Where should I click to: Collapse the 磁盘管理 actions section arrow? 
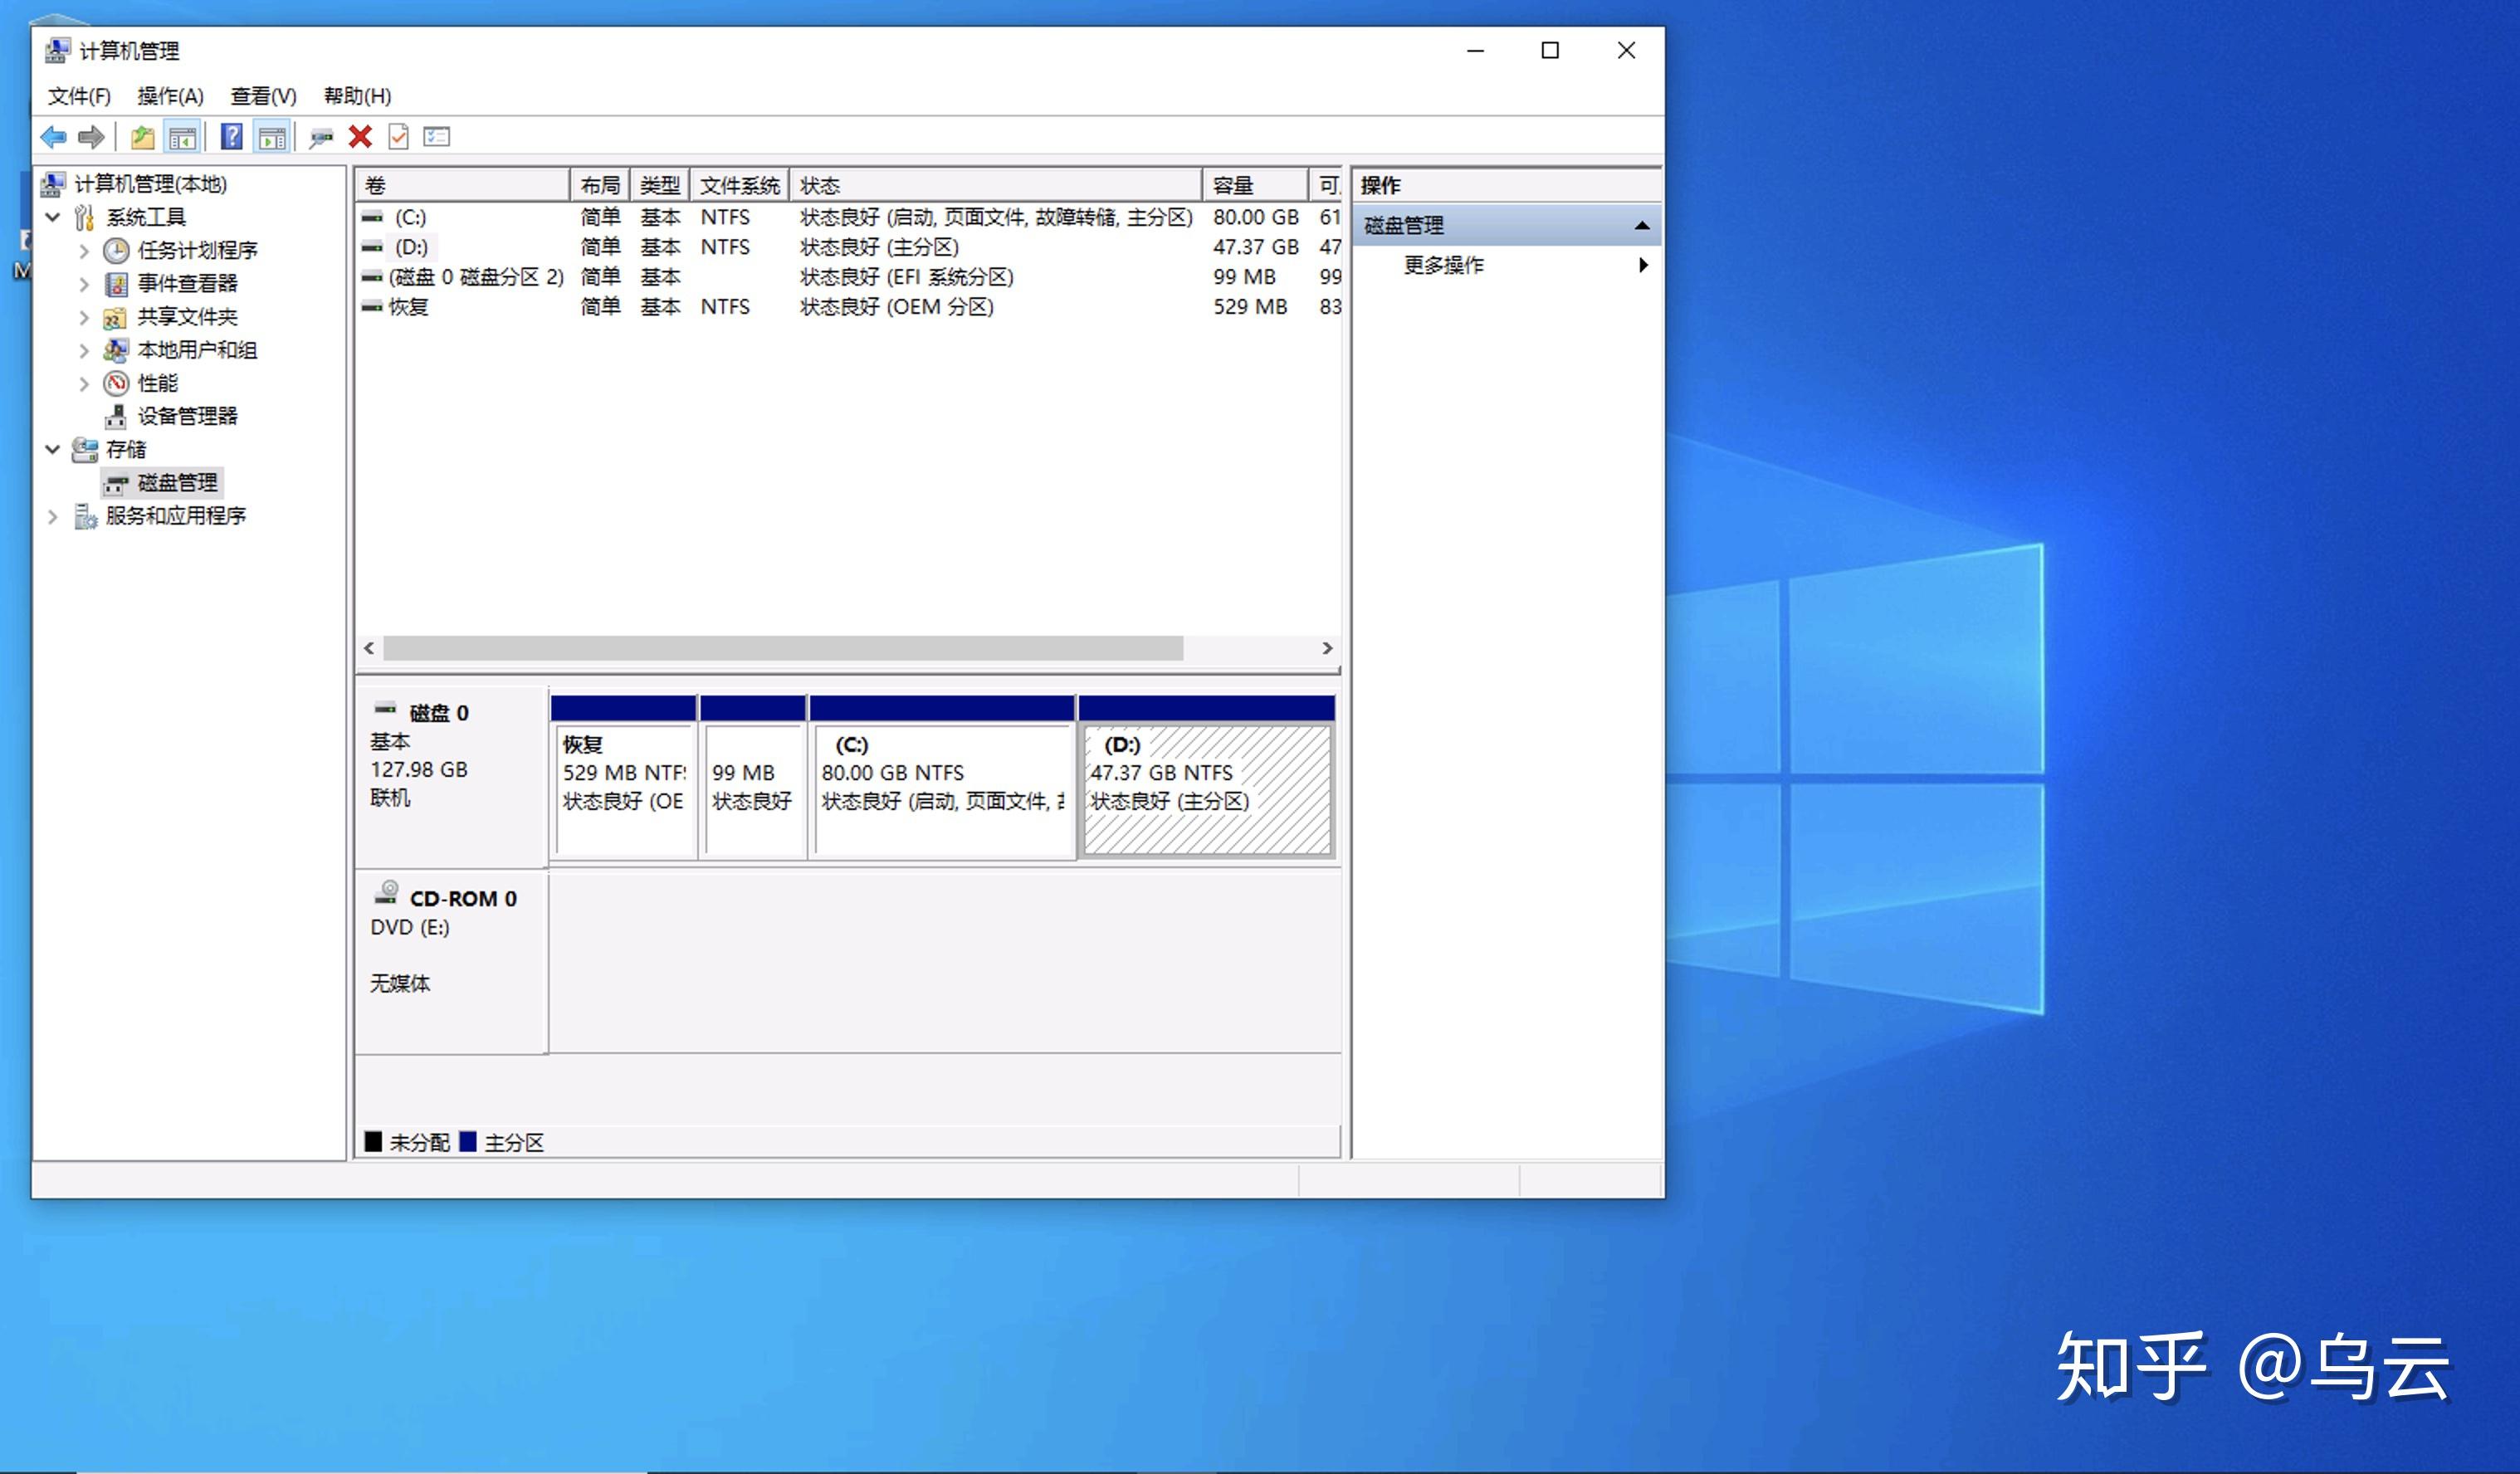[x=1641, y=226]
